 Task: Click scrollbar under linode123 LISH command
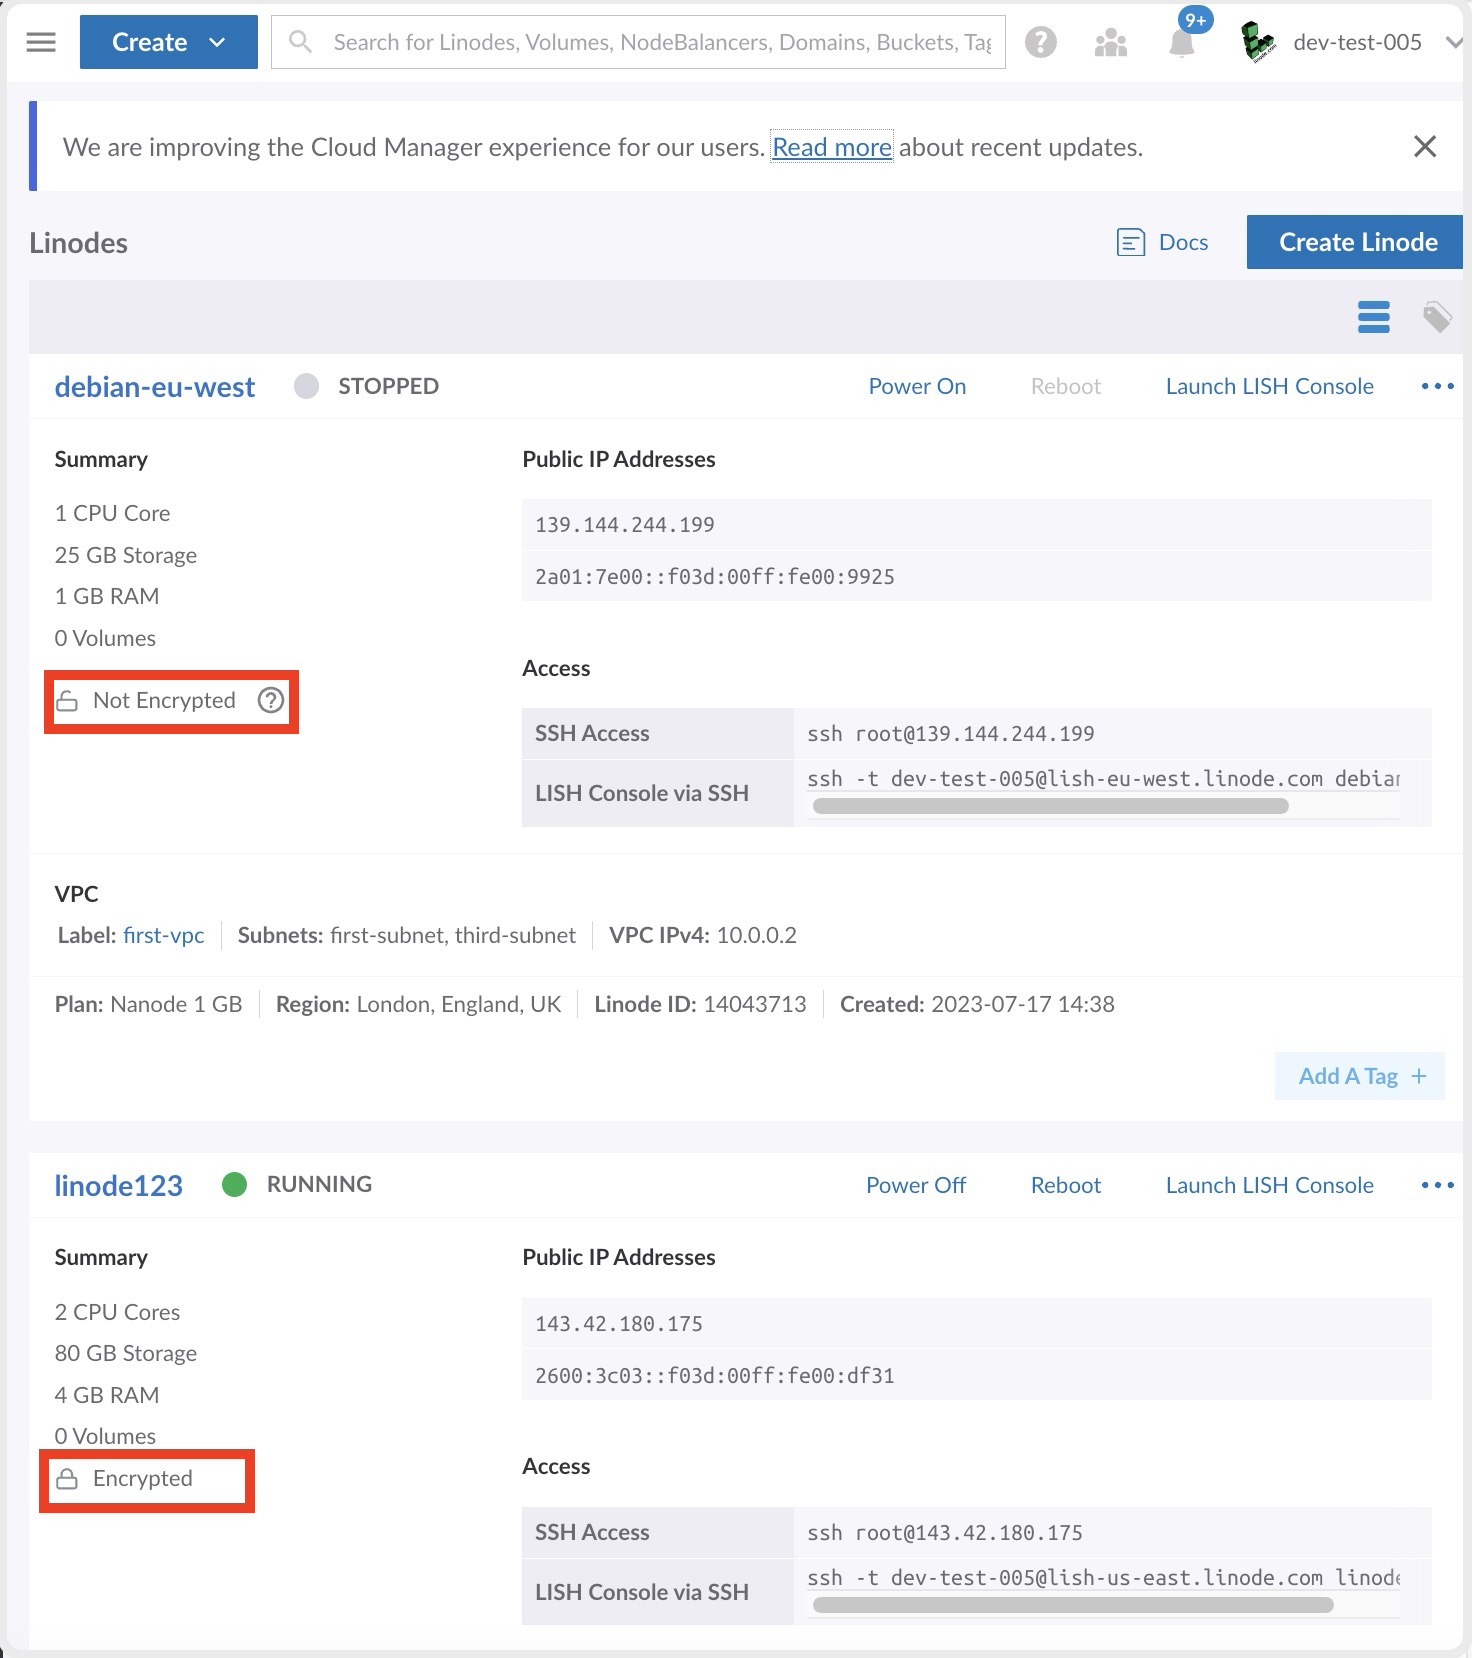point(1073,1605)
